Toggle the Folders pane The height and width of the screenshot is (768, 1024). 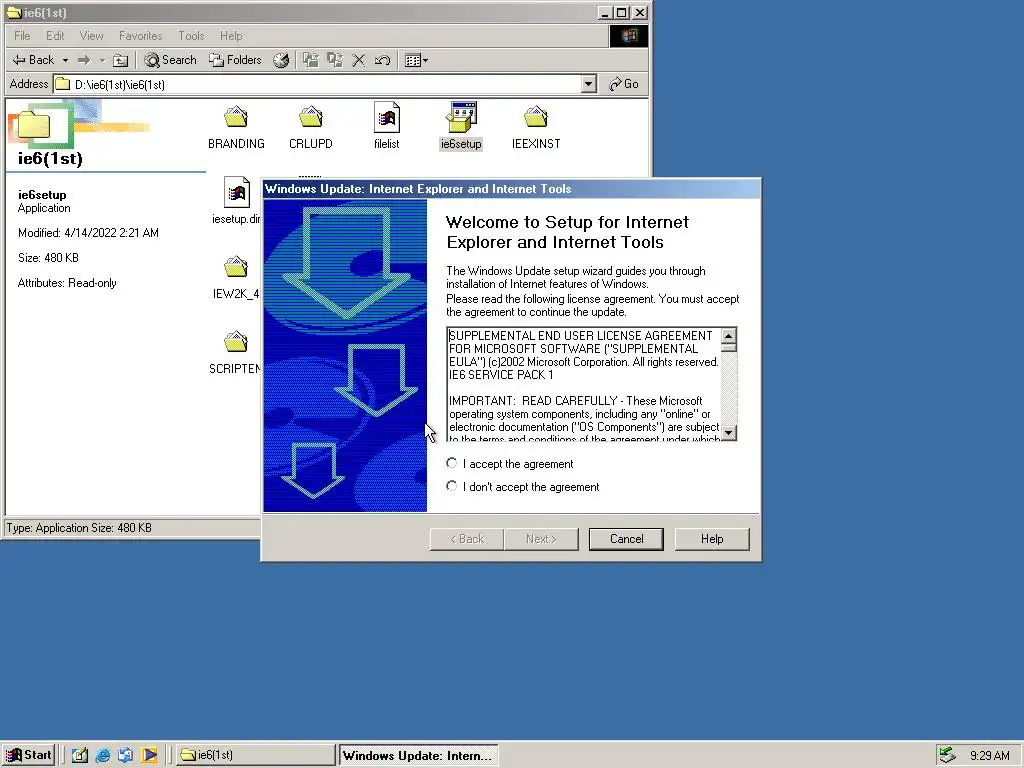click(235, 60)
